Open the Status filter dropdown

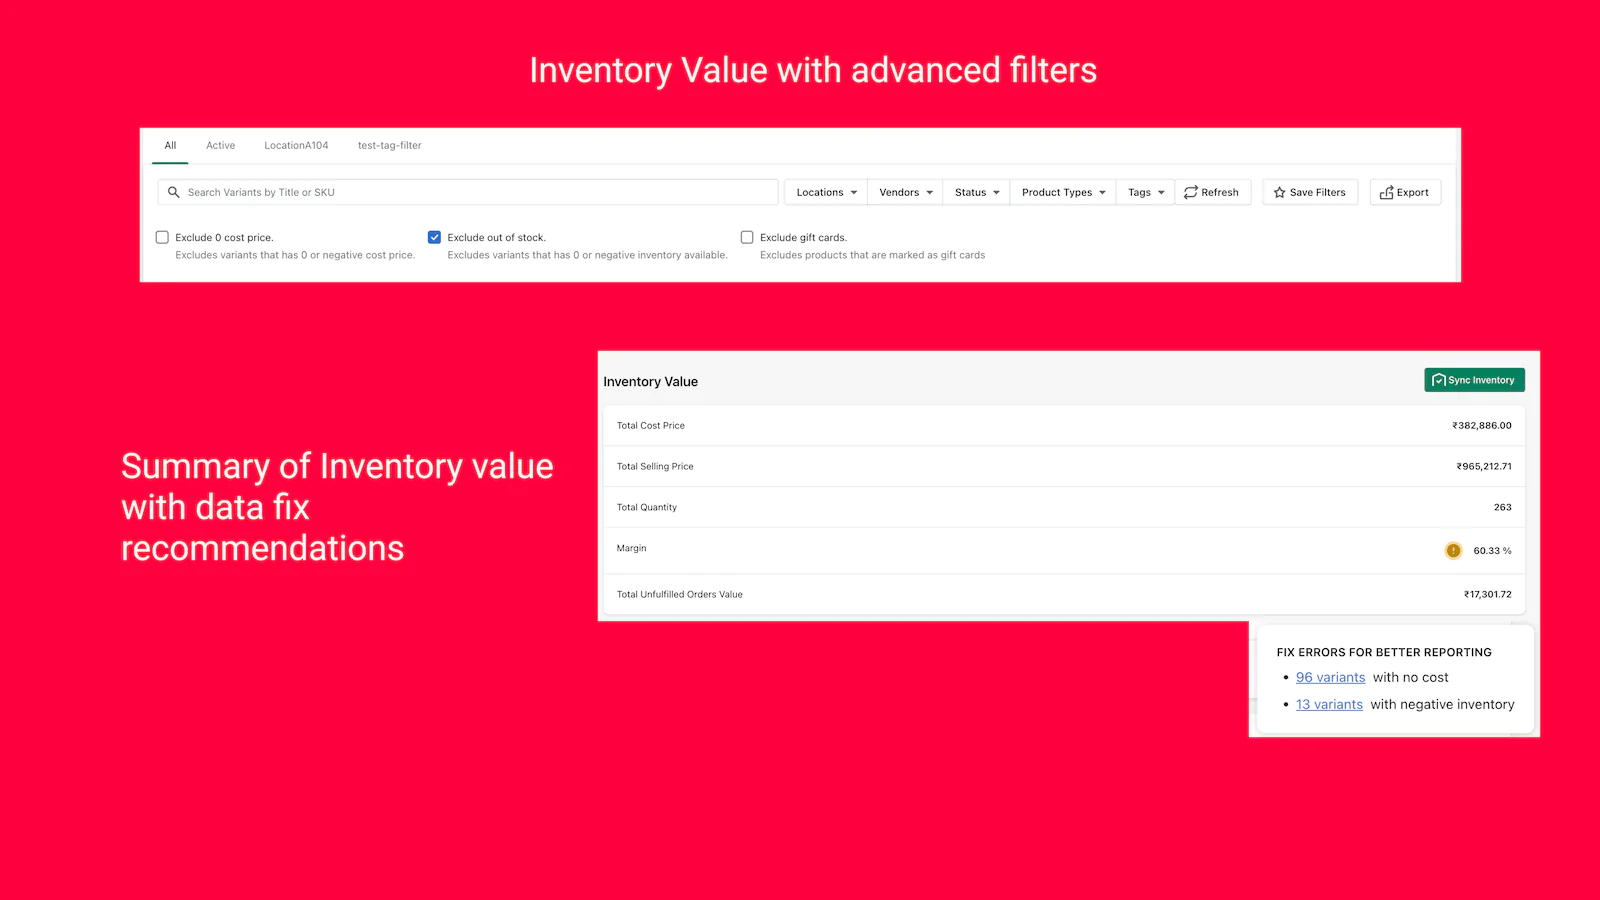[x=976, y=192]
